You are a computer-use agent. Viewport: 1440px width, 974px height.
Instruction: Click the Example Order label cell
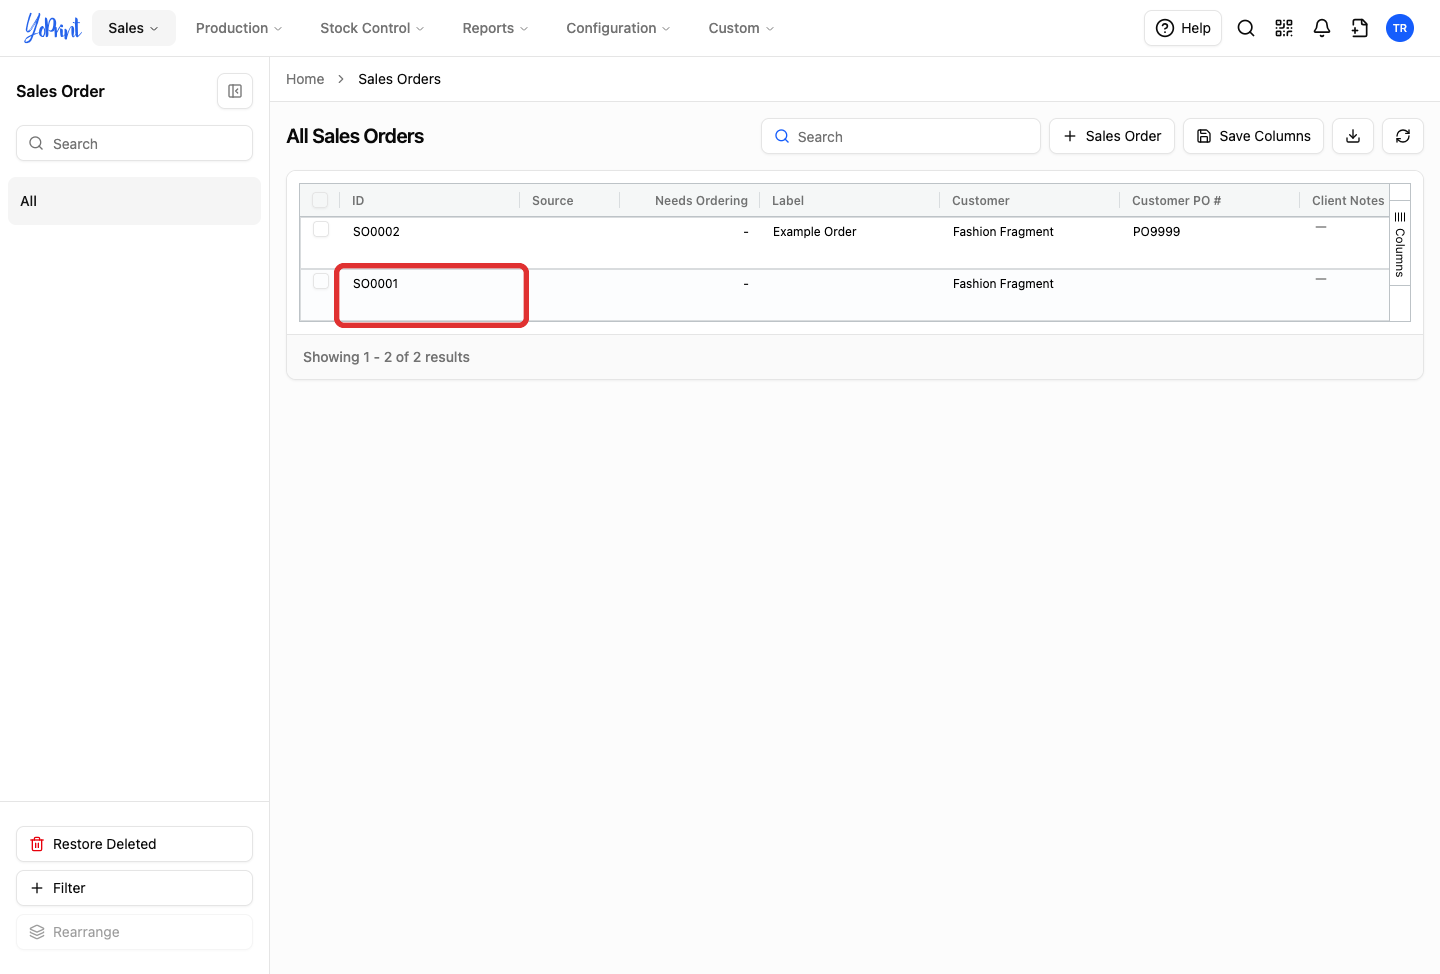(x=815, y=232)
